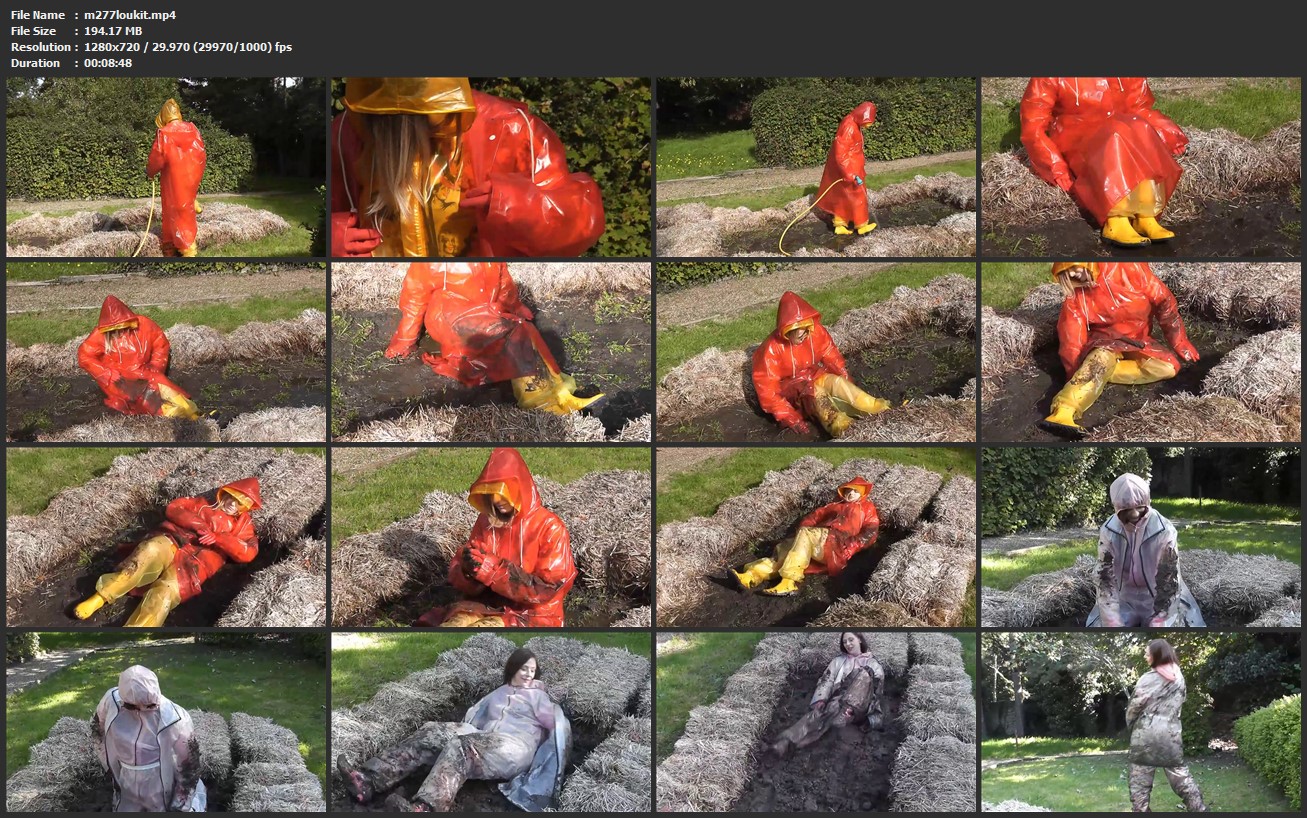Select thumbnail of person crouching beside gravel path

point(166,352)
